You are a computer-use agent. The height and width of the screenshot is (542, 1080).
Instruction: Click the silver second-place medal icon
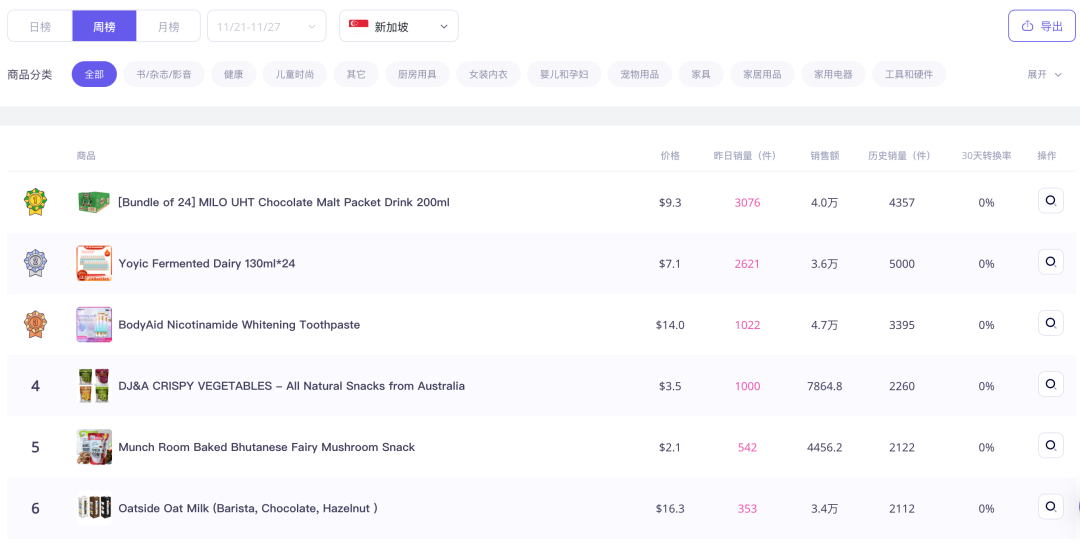(35, 263)
